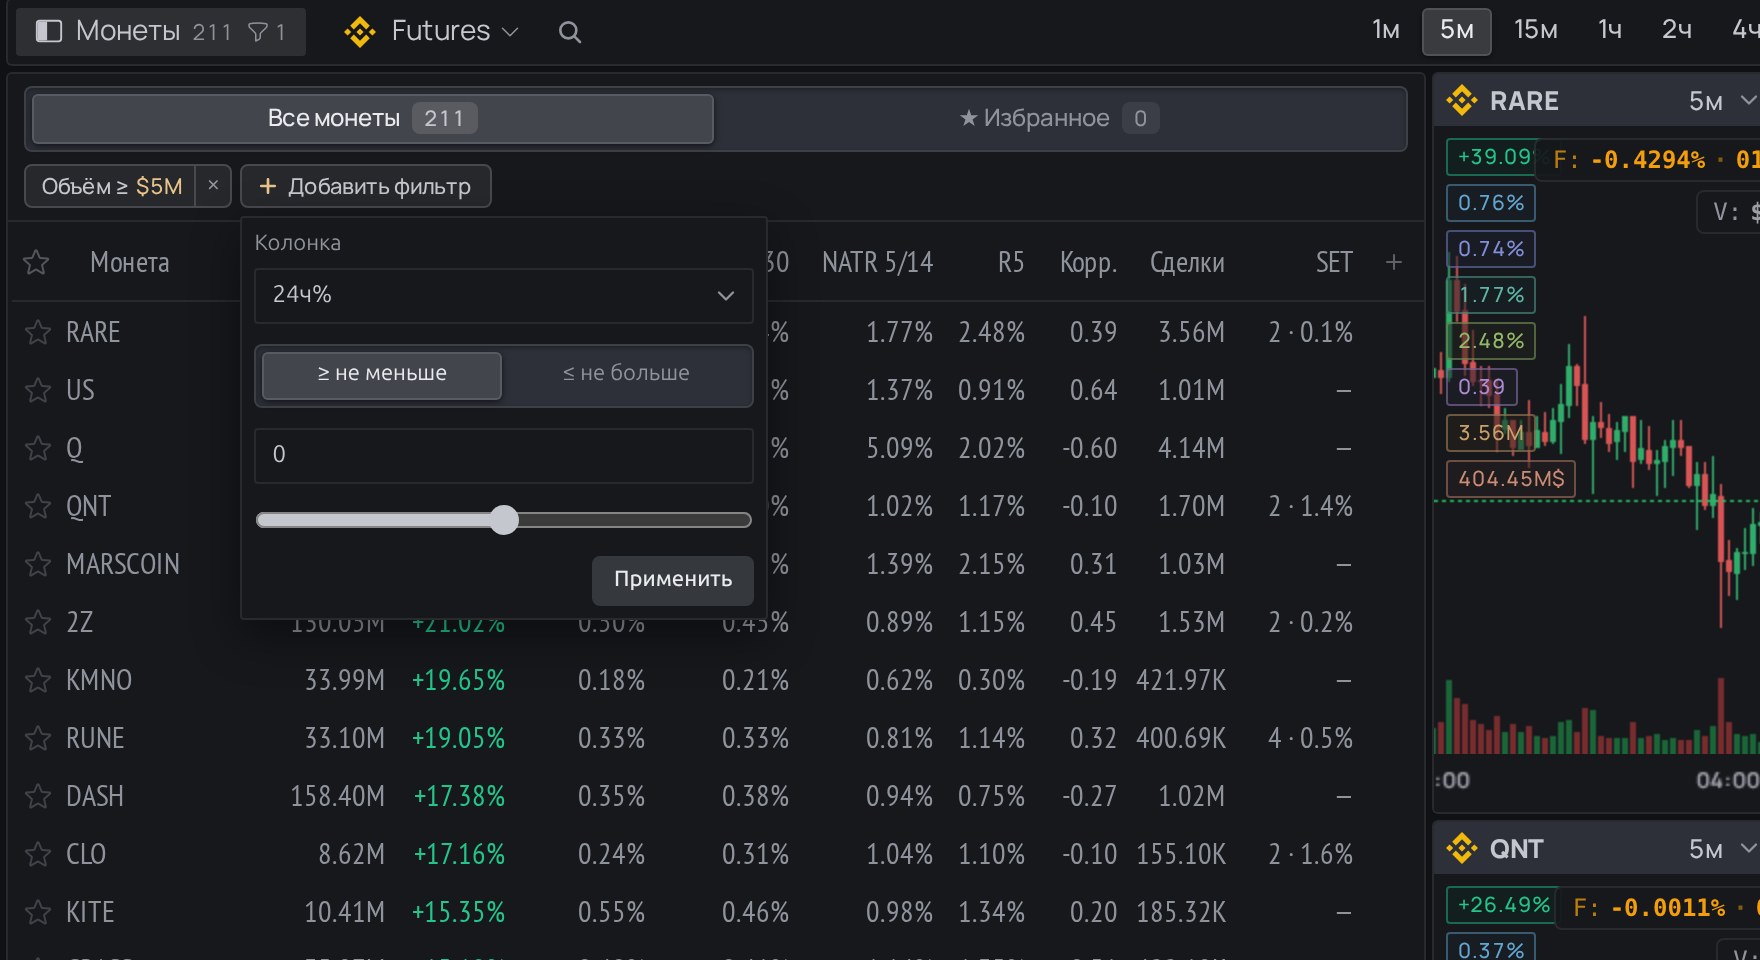Image resolution: width=1760 pixels, height=960 pixels.
Task: Star the 2Z coin row
Action: (38, 622)
